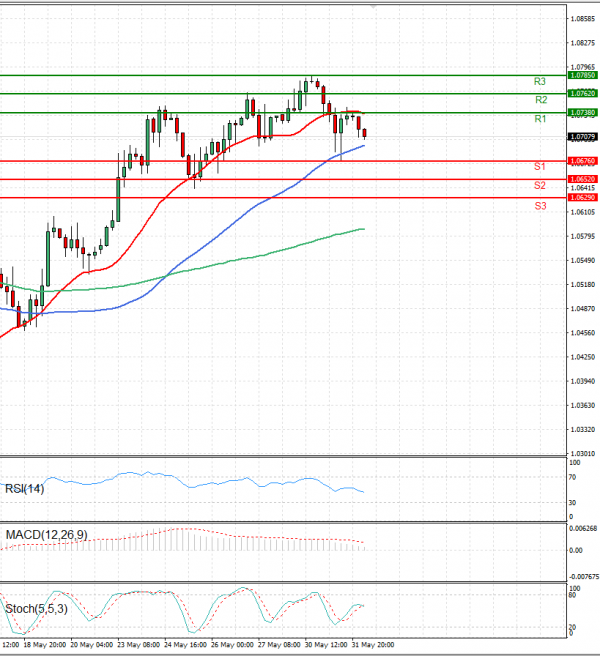600x656 pixels.
Task: Click the MACD(12,26,9) indicator label
Action: [x=46, y=535]
